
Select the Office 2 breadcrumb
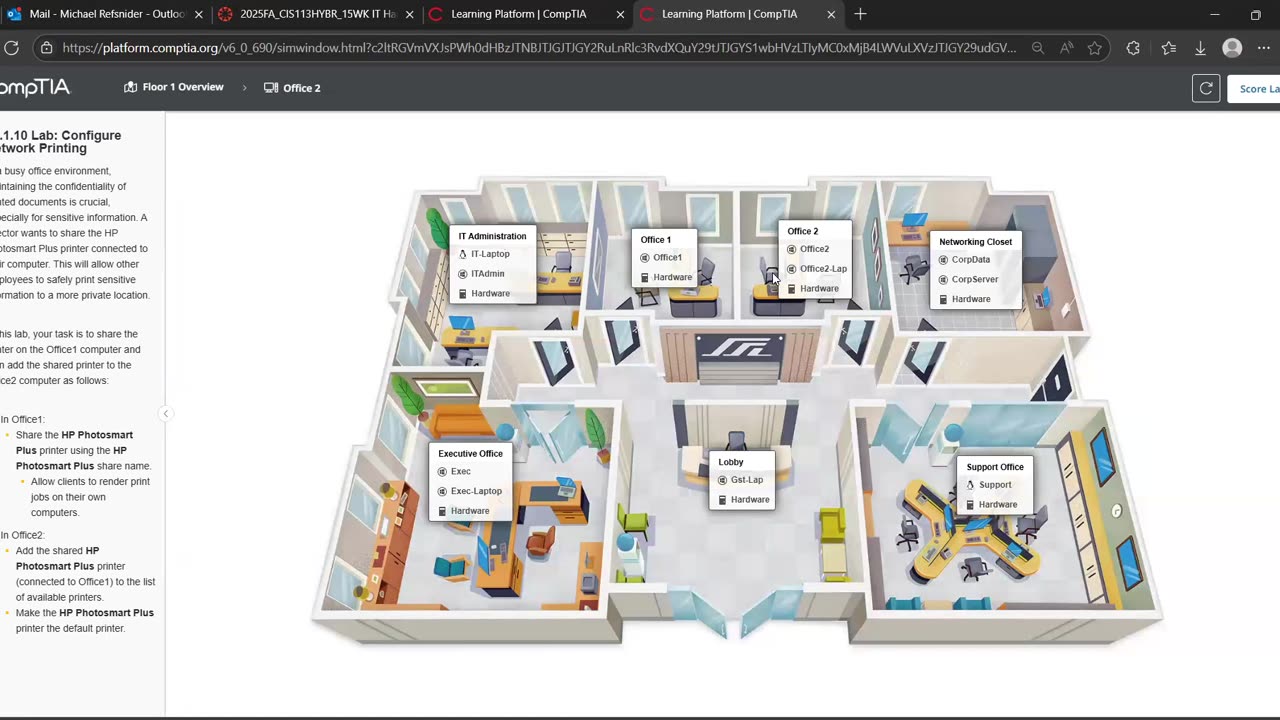coord(292,88)
